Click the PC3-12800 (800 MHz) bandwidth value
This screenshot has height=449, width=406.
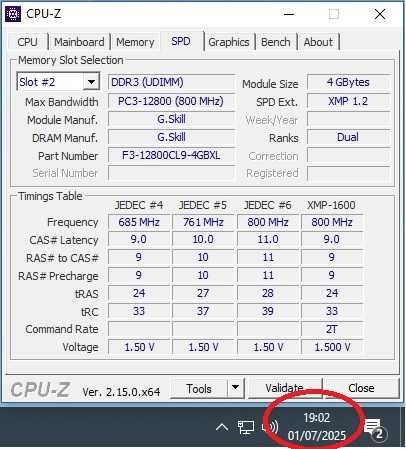click(x=171, y=101)
